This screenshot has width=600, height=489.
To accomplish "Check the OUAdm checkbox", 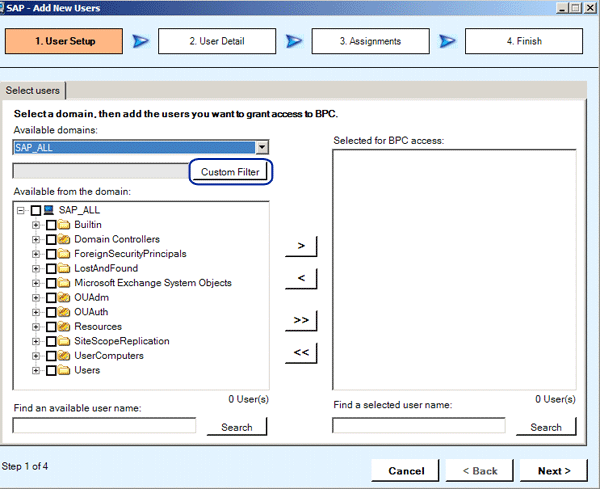I will tap(51, 297).
